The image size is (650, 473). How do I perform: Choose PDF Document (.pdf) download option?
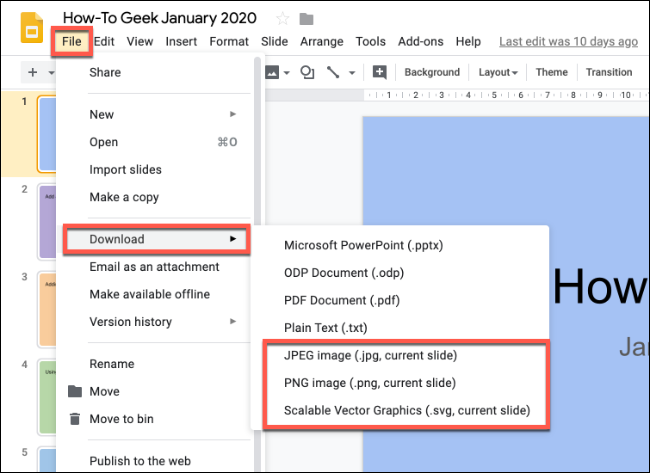click(x=342, y=300)
